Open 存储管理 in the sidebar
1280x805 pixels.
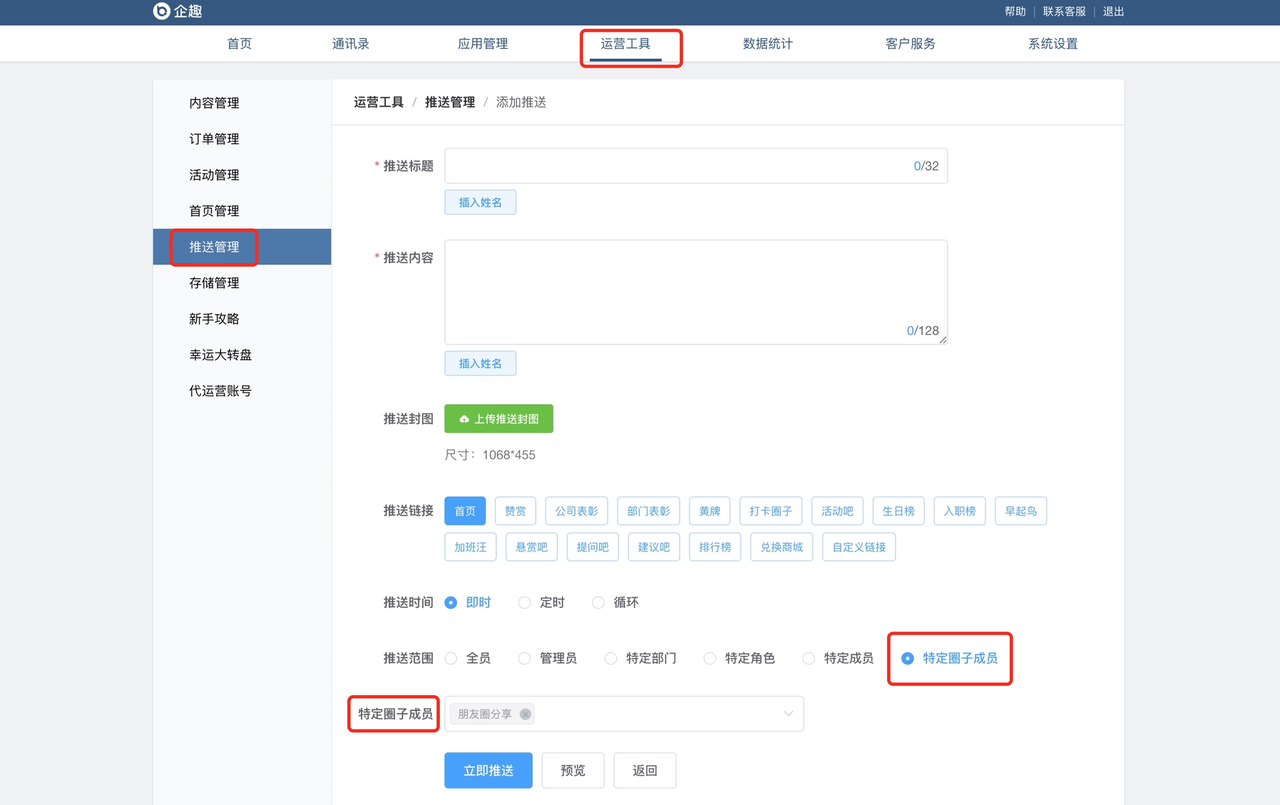(242, 283)
